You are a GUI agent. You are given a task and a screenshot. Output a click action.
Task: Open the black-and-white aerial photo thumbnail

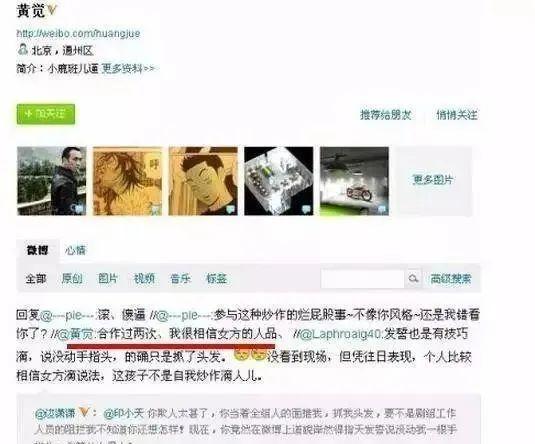[278, 181]
